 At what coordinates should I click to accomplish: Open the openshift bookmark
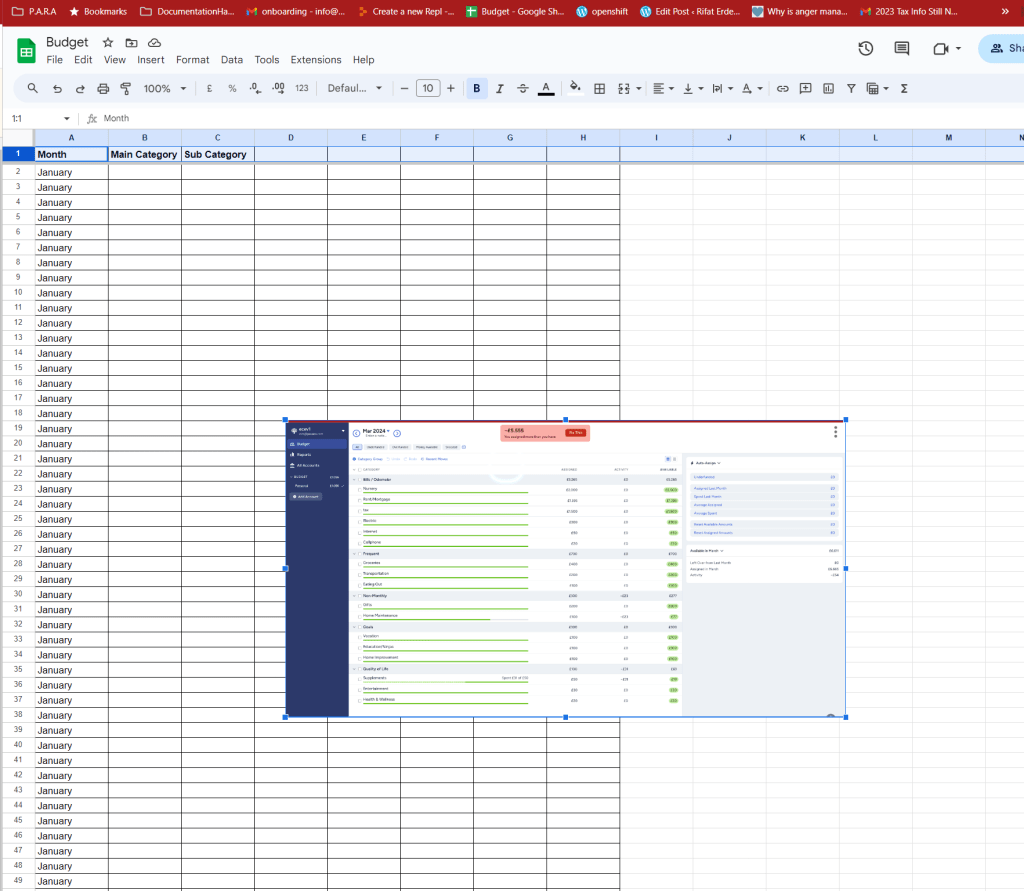[602, 11]
